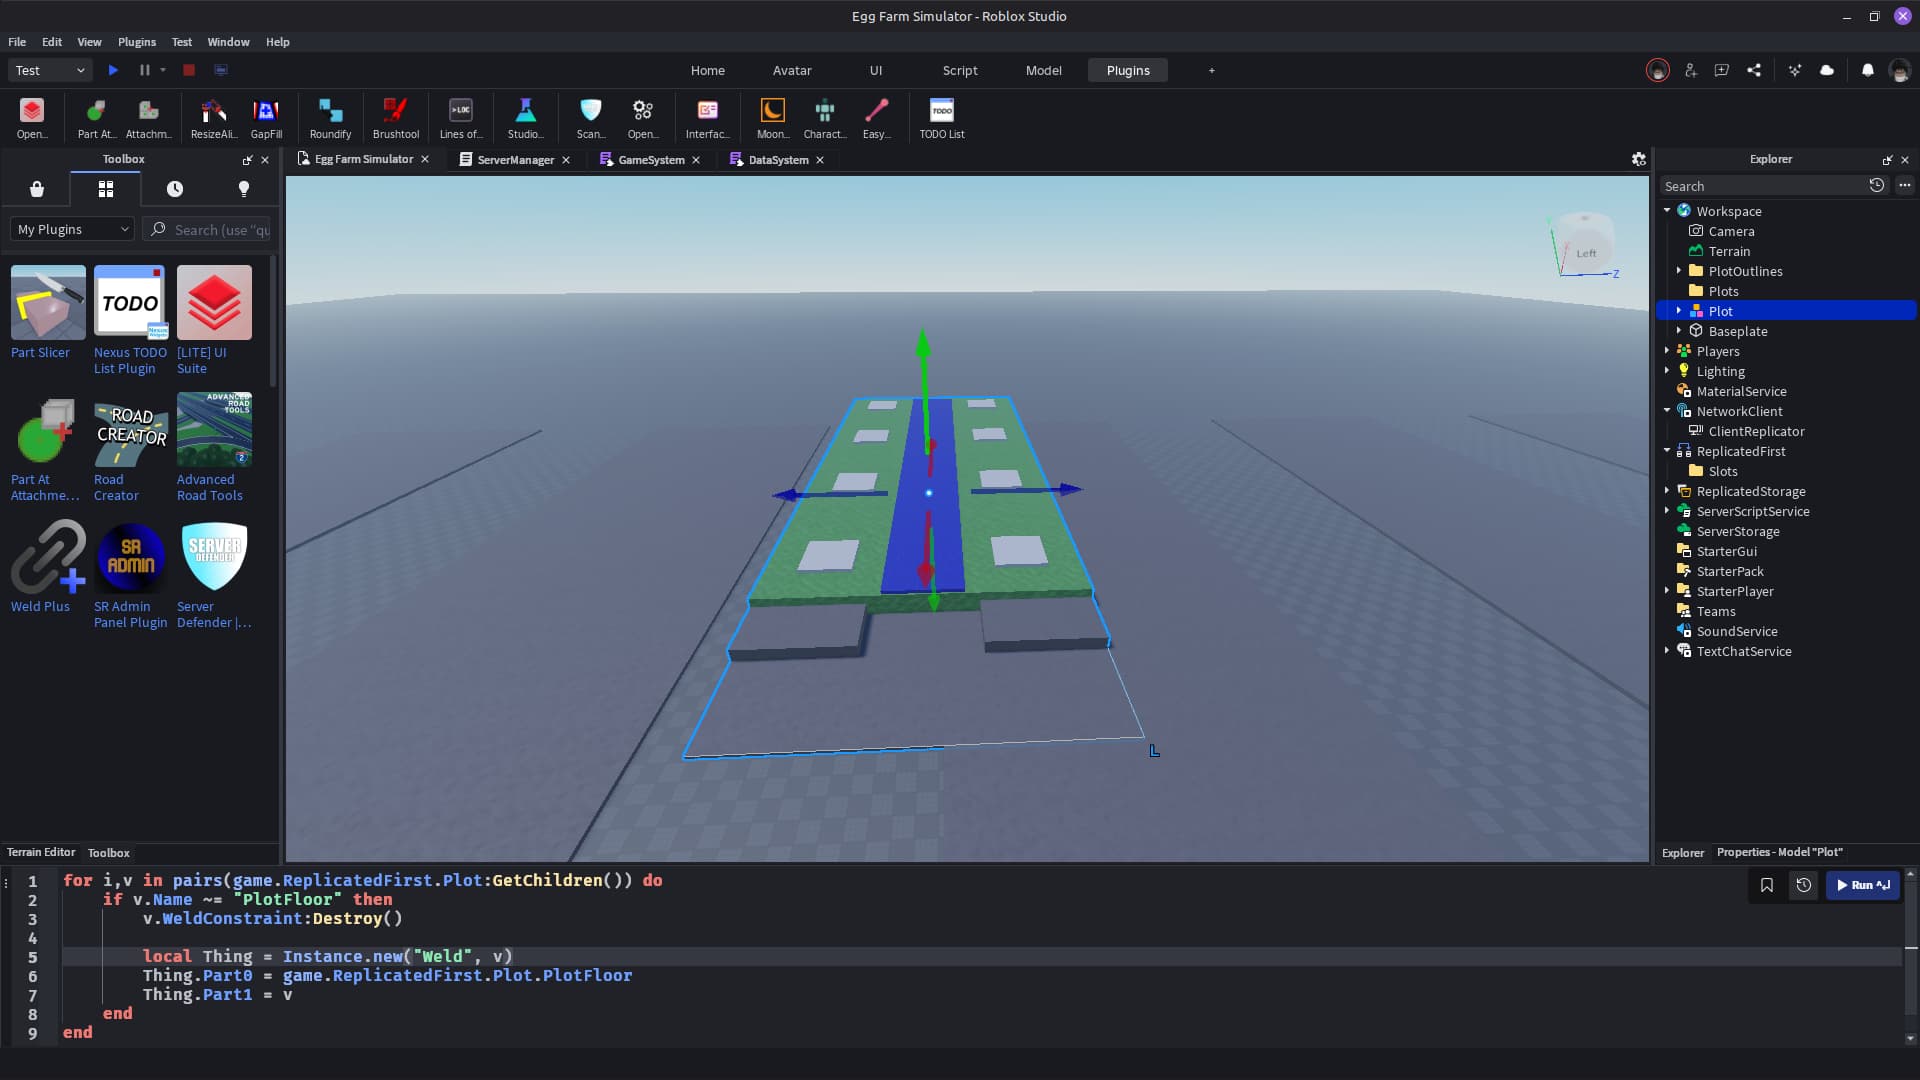Expand the PlotOutlines folder
The height and width of the screenshot is (1080, 1920).
click(1678, 270)
